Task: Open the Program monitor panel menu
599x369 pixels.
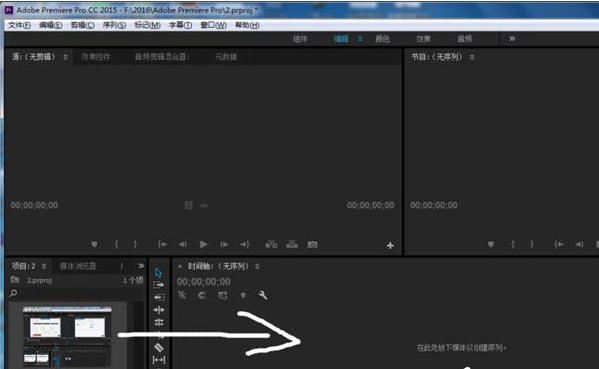Action: (472, 57)
